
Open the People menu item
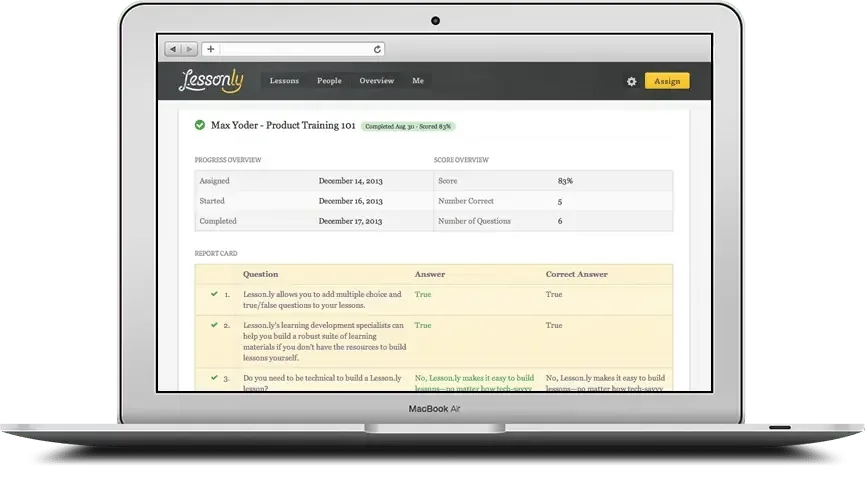tap(329, 81)
